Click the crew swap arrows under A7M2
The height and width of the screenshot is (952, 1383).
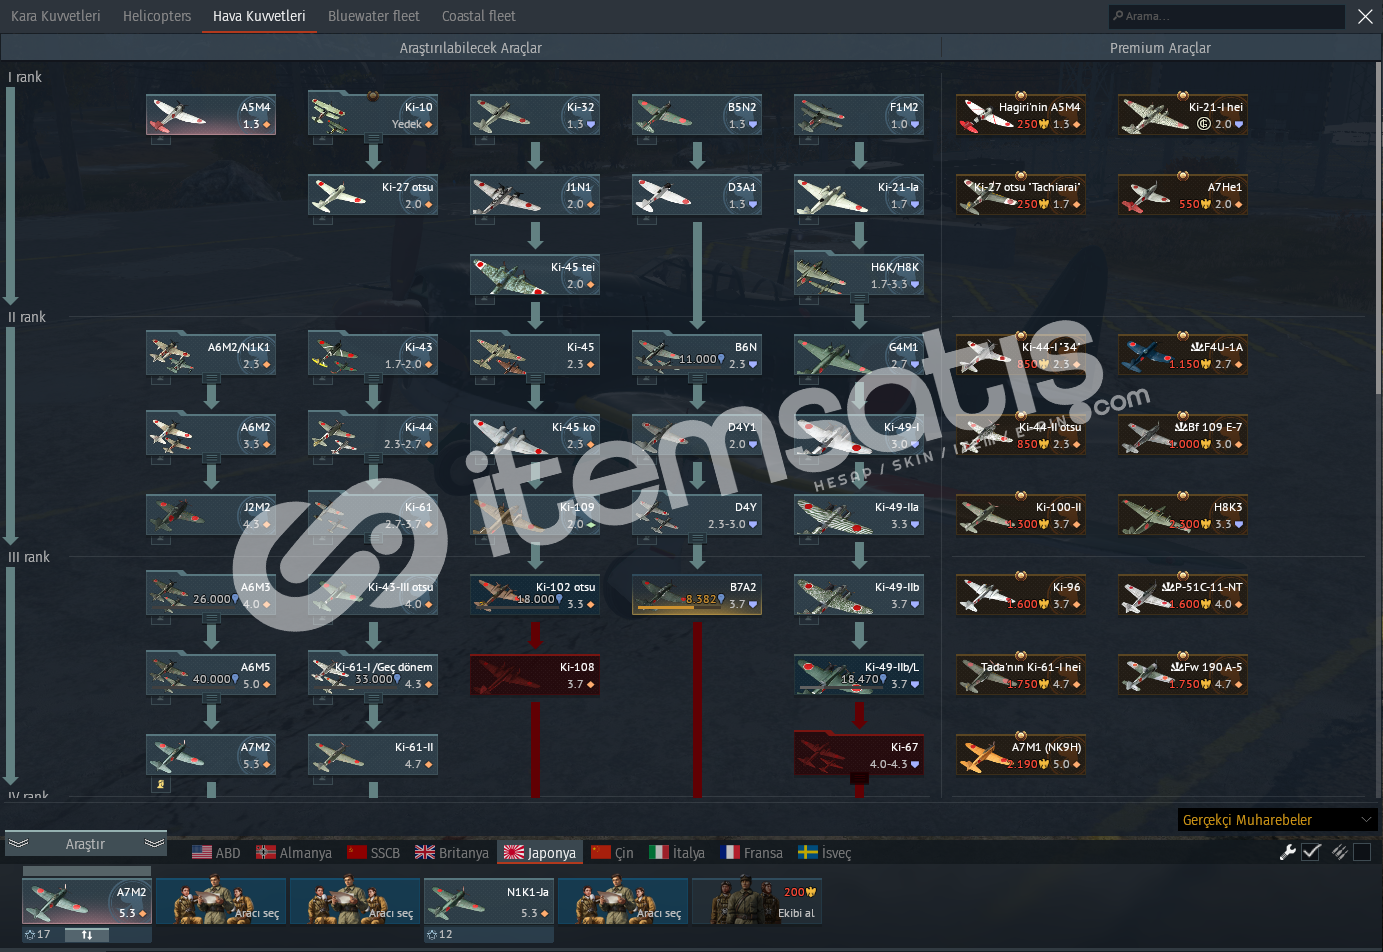point(87,935)
